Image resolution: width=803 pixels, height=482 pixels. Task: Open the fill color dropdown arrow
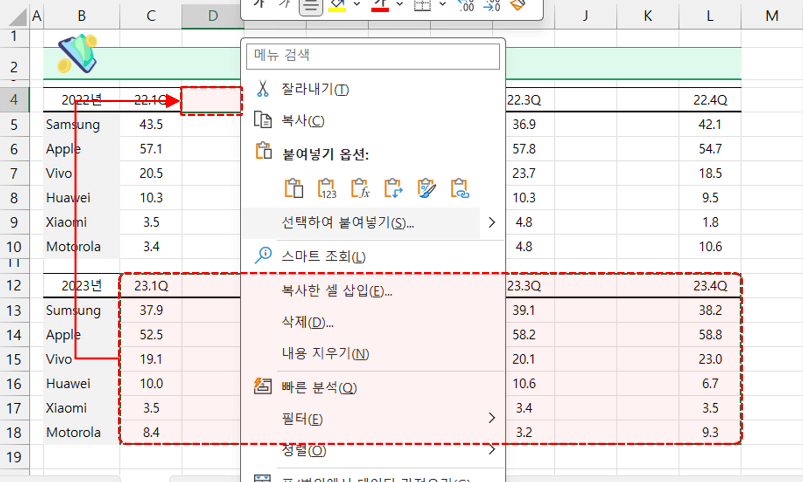click(x=357, y=5)
